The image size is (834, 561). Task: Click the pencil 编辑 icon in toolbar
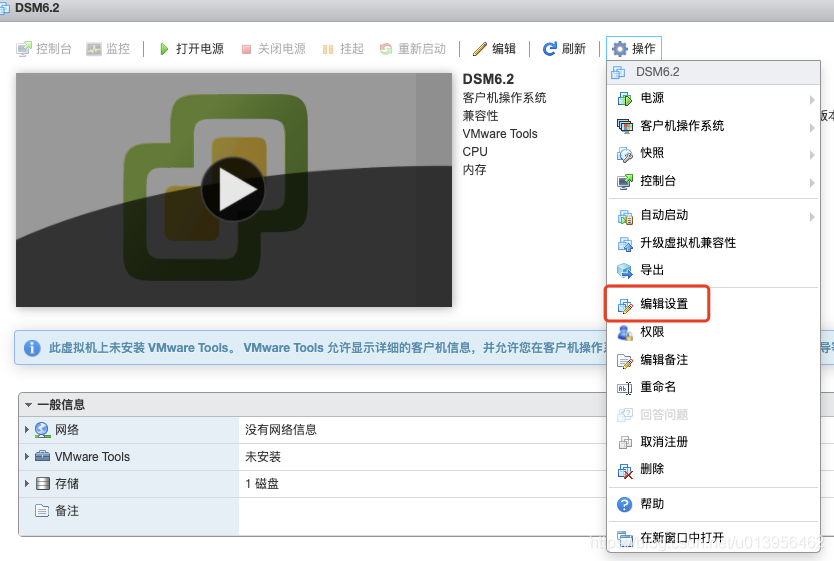[480, 49]
